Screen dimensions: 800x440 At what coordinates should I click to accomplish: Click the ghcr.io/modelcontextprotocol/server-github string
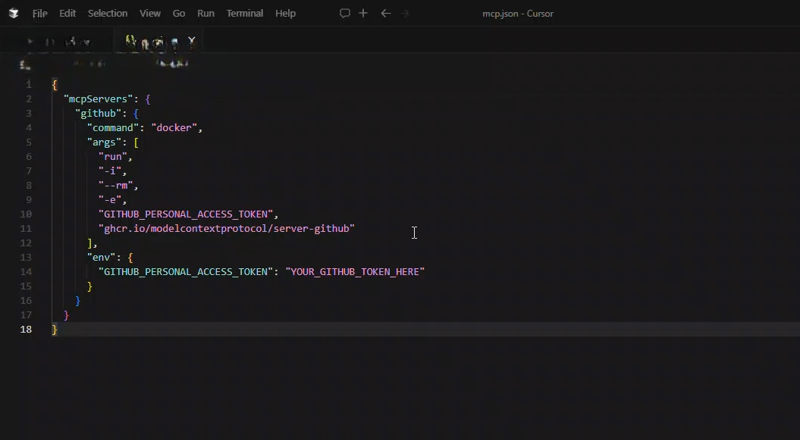click(x=226, y=229)
